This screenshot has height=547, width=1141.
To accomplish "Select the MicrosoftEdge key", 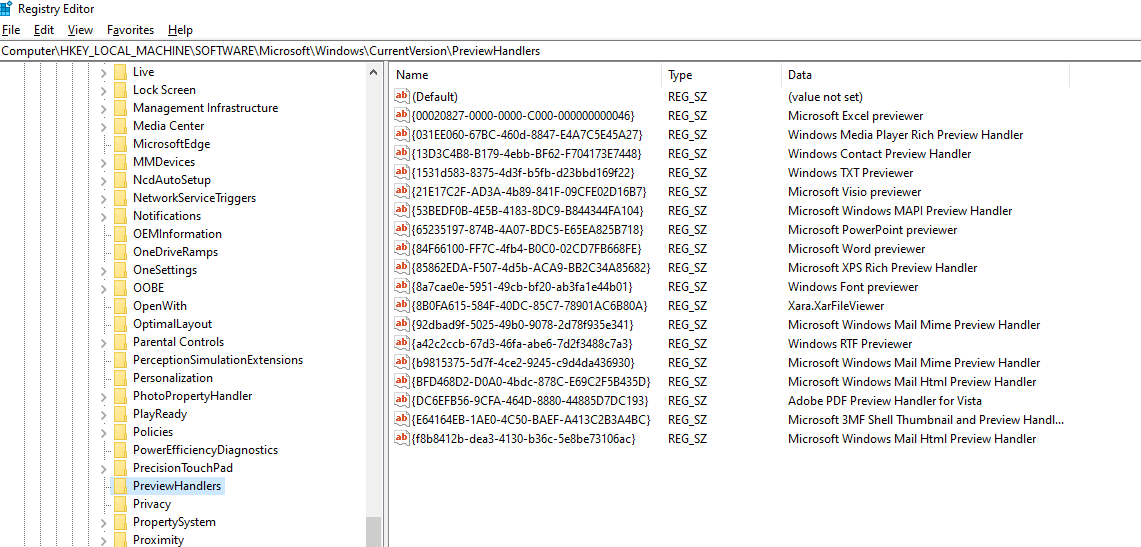I will pos(171,144).
